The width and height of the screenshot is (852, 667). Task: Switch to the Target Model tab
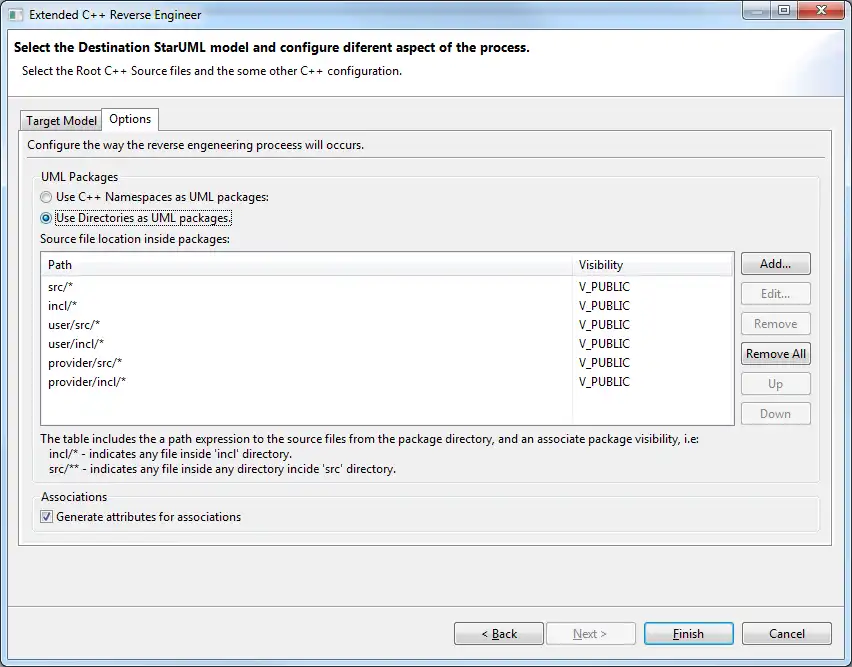coord(61,121)
